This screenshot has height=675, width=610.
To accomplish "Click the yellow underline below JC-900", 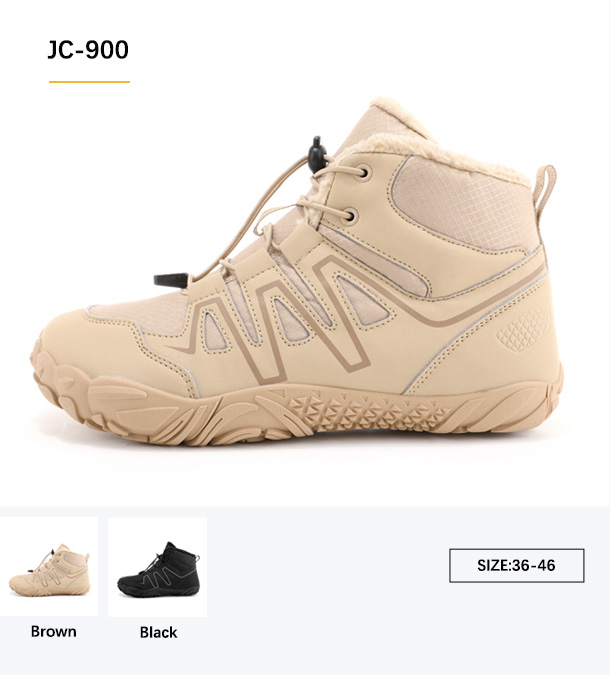I will coord(90,81).
